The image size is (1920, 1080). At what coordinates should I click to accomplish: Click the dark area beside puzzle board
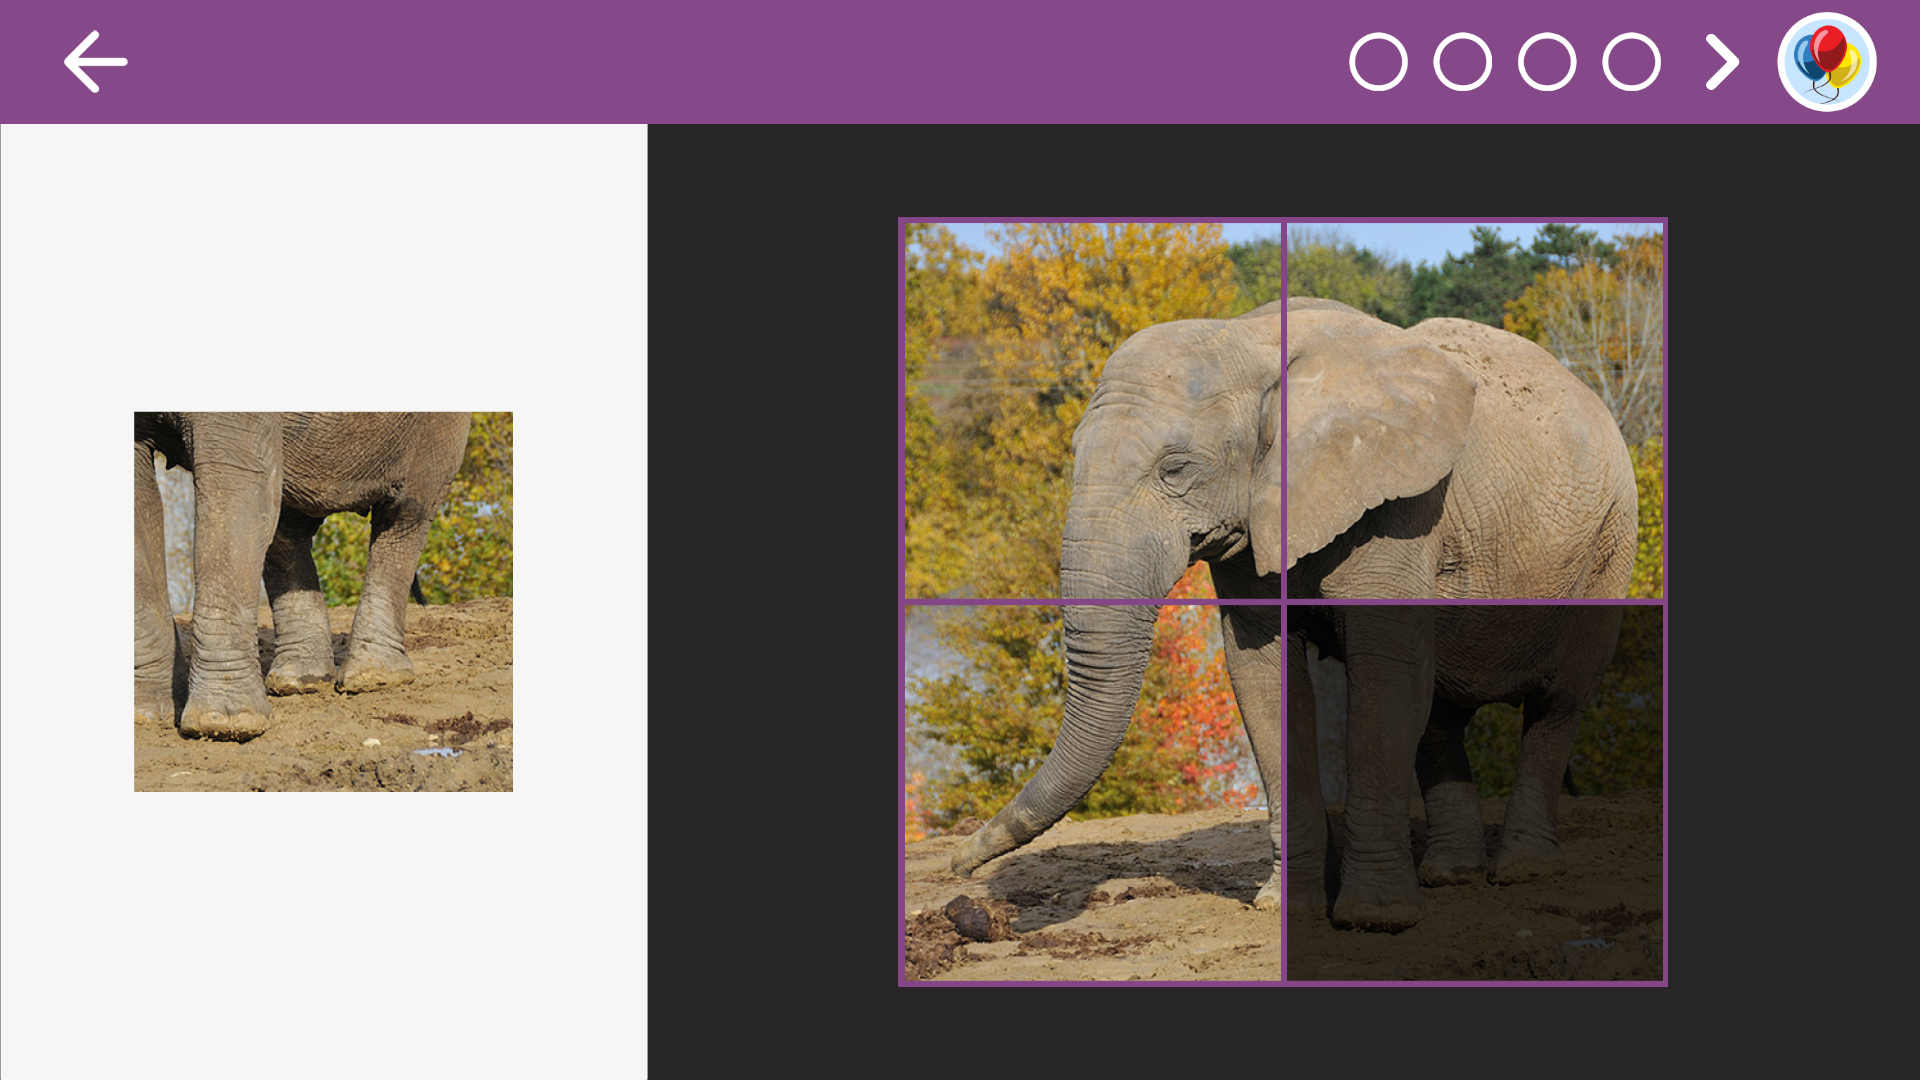click(x=772, y=600)
